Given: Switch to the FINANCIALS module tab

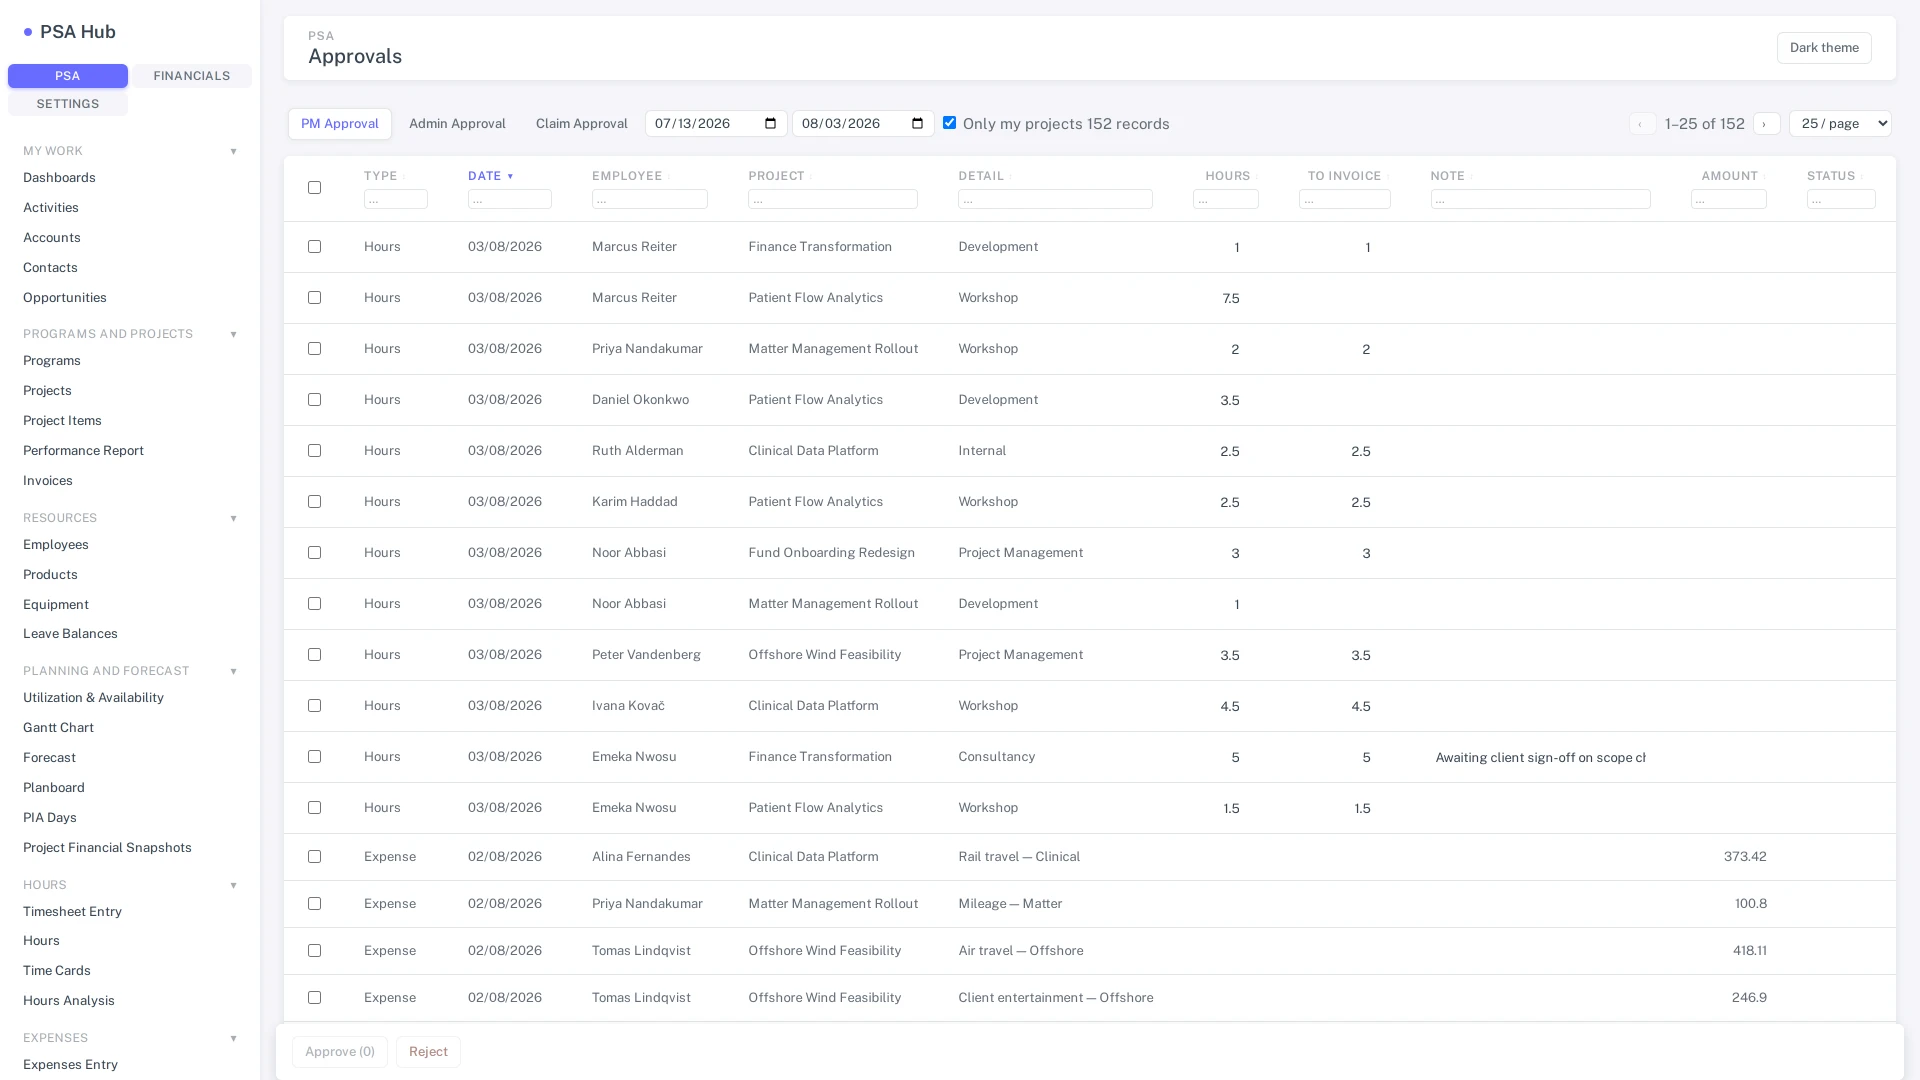Looking at the screenshot, I should pyautogui.click(x=192, y=76).
